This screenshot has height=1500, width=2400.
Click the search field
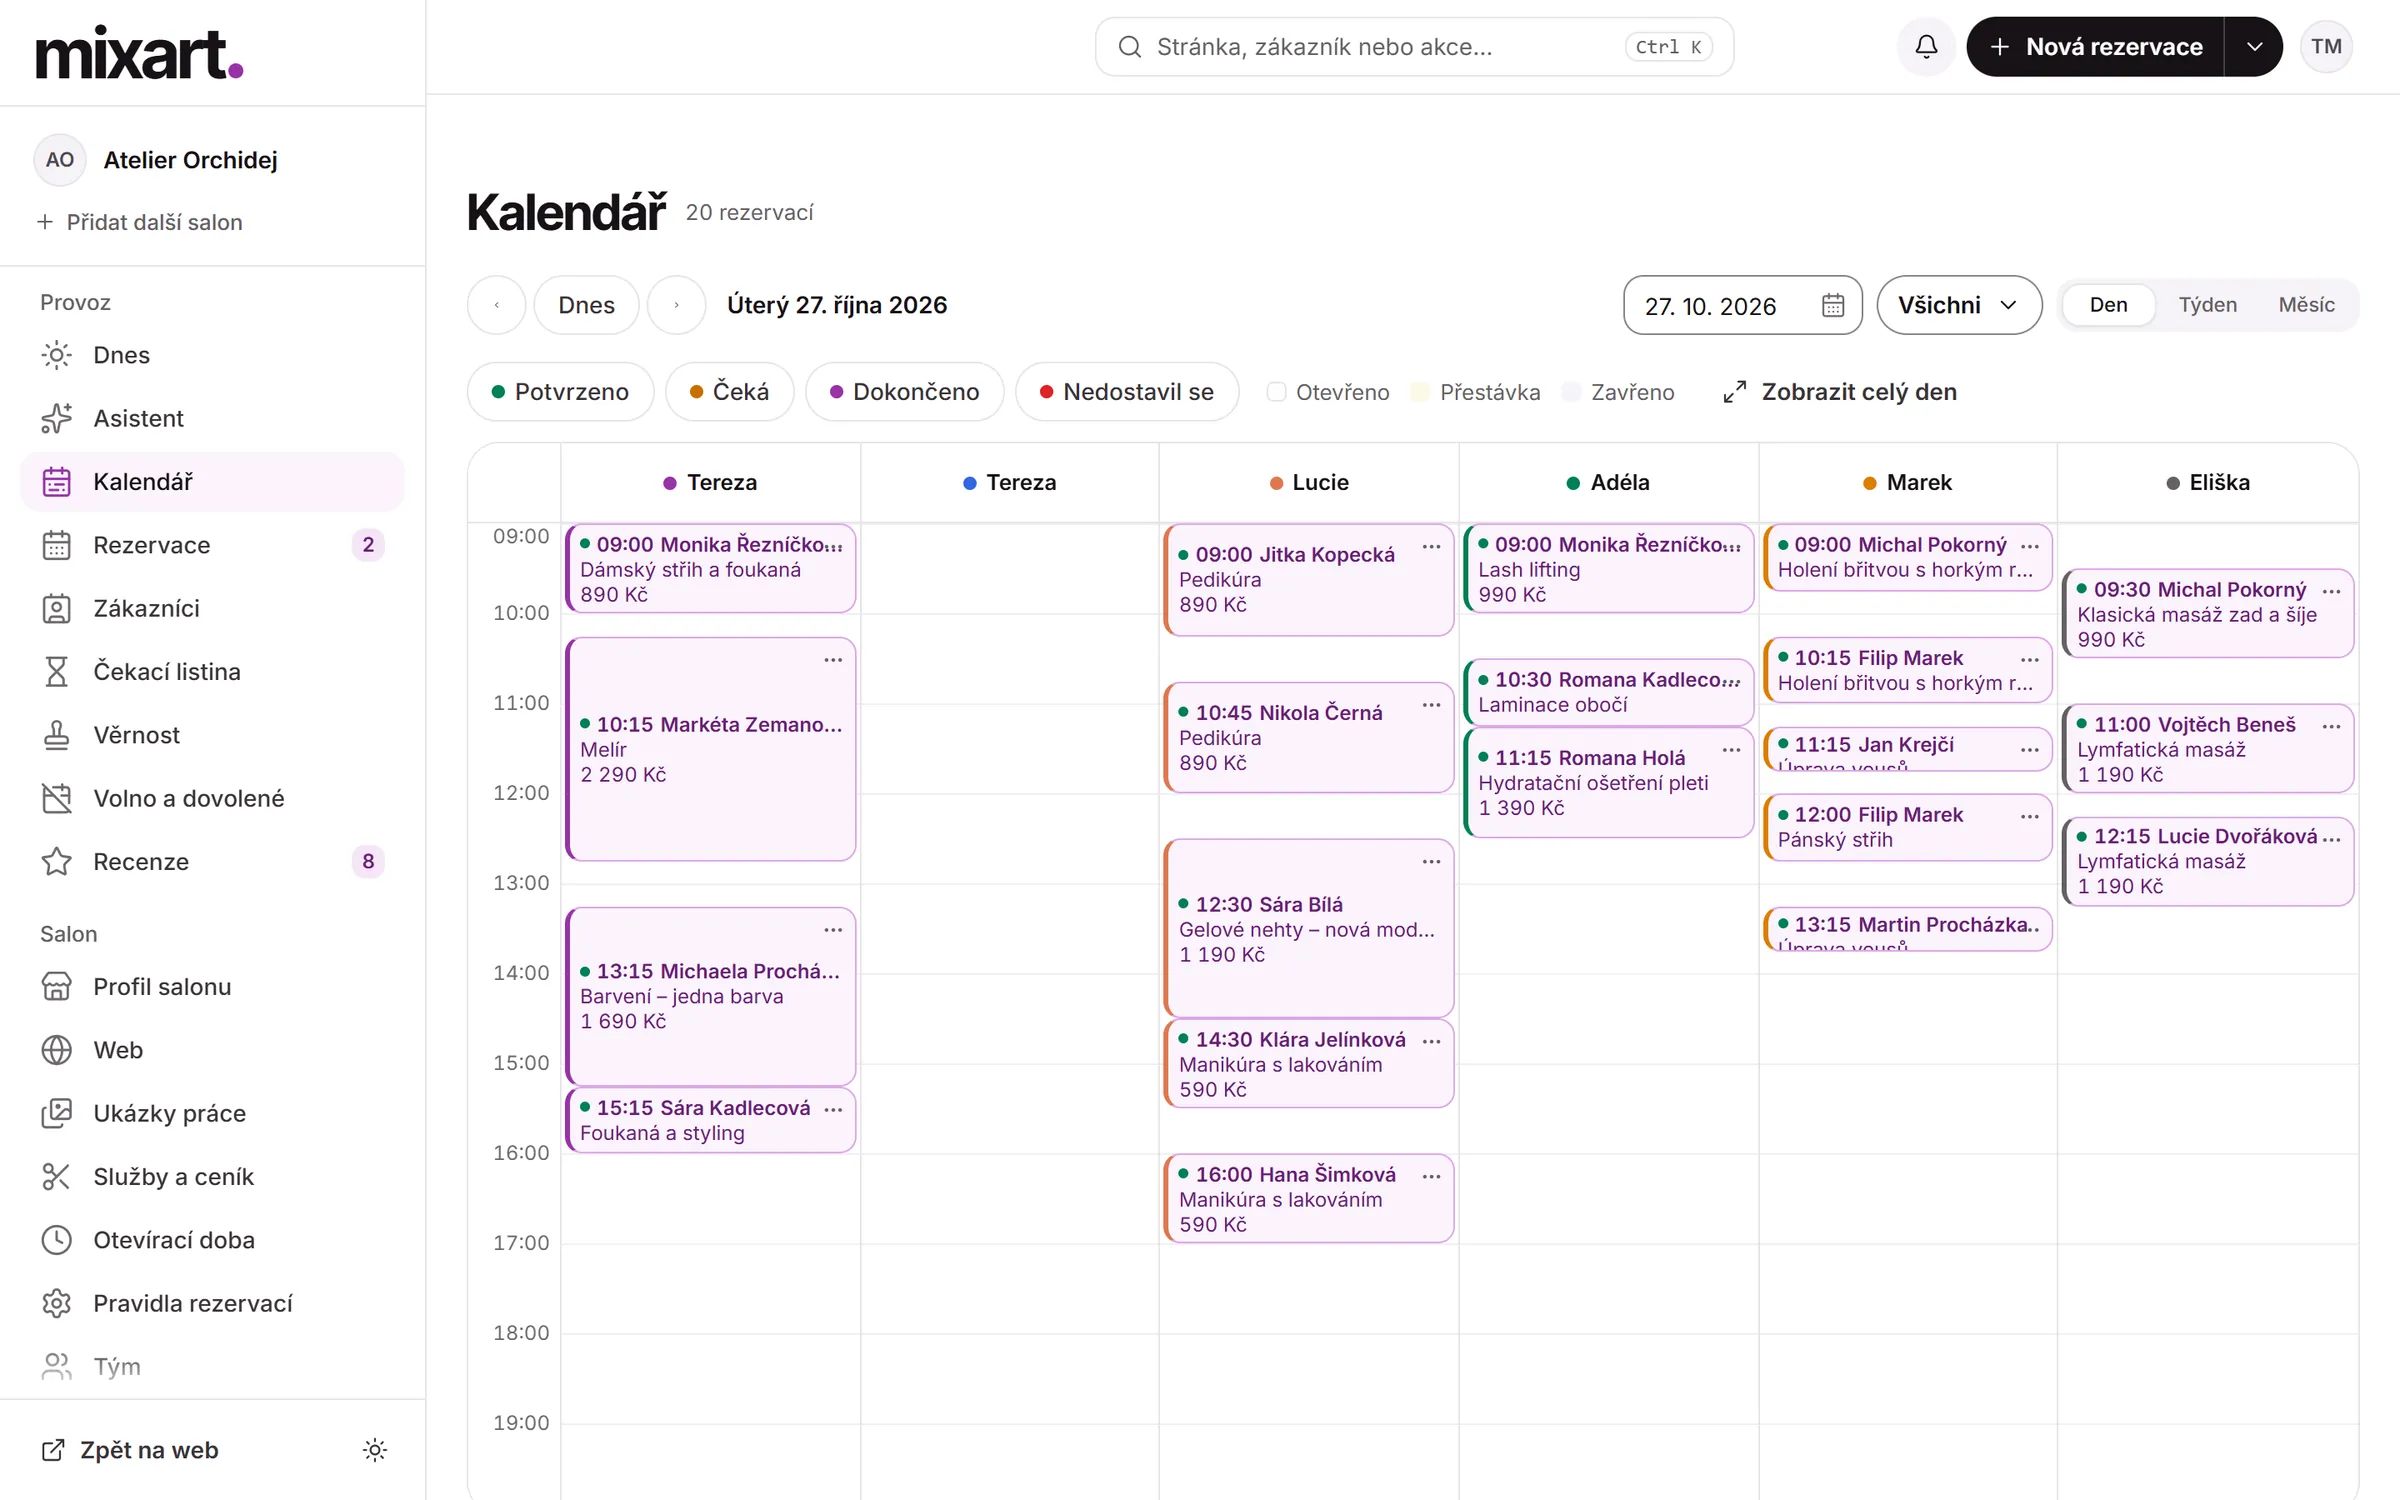1414,46
